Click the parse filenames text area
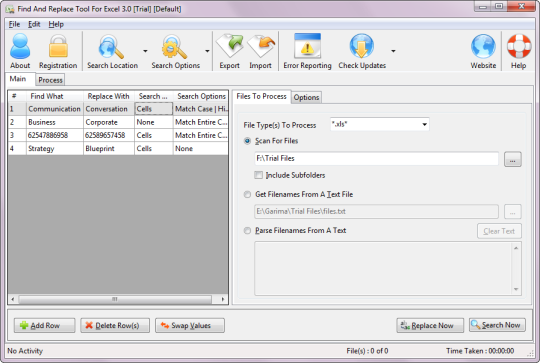Screen dimensions: 540x363 383,269
